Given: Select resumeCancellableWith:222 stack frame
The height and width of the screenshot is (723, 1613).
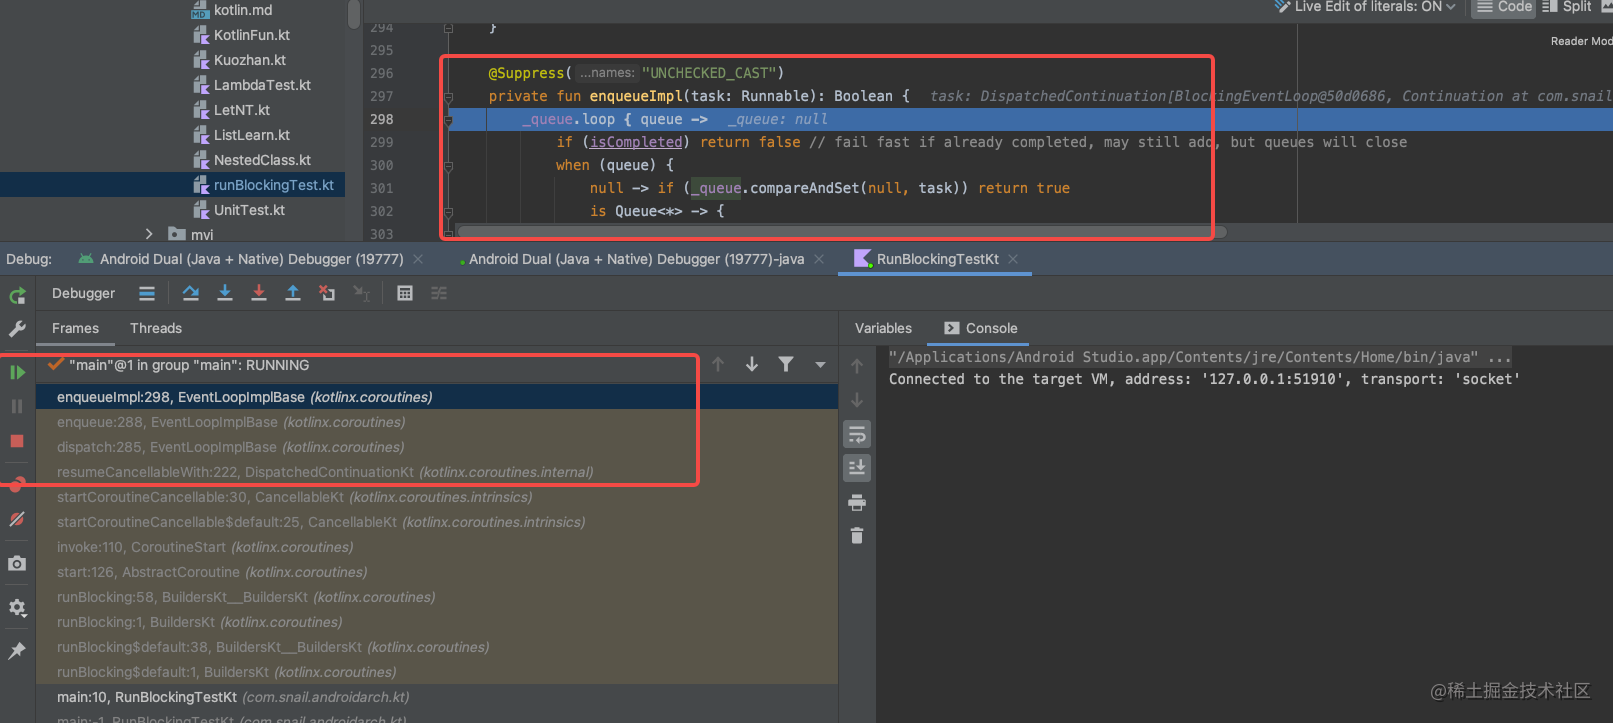Looking at the screenshot, I should (437, 472).
